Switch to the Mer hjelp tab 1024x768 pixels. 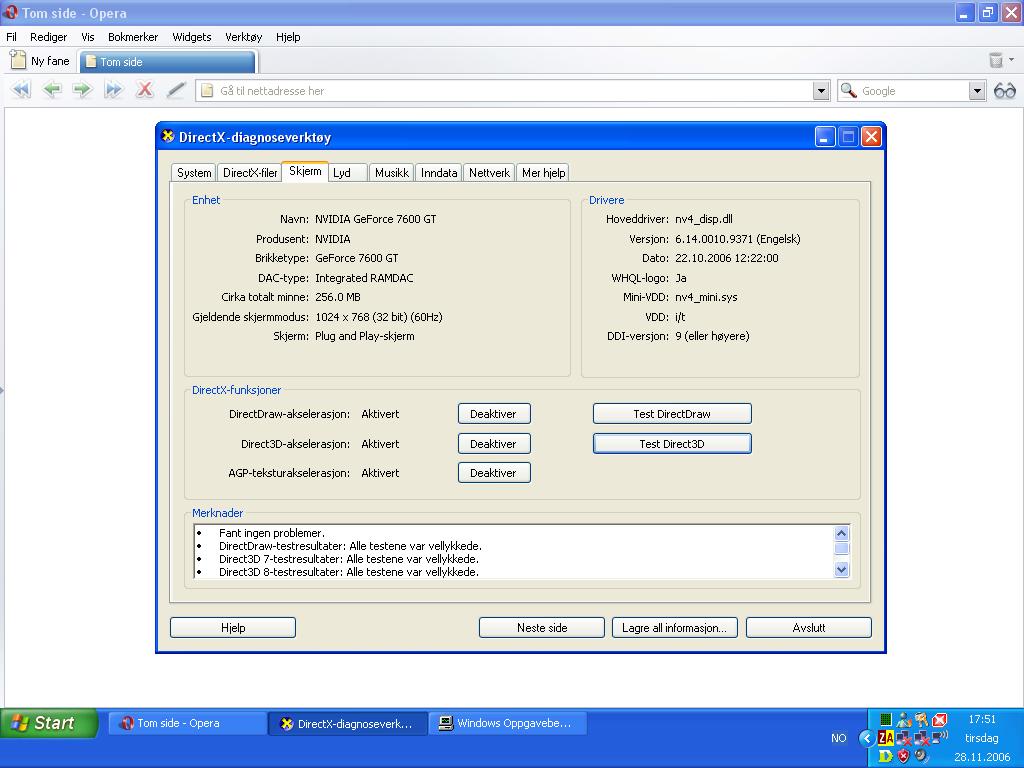click(543, 173)
